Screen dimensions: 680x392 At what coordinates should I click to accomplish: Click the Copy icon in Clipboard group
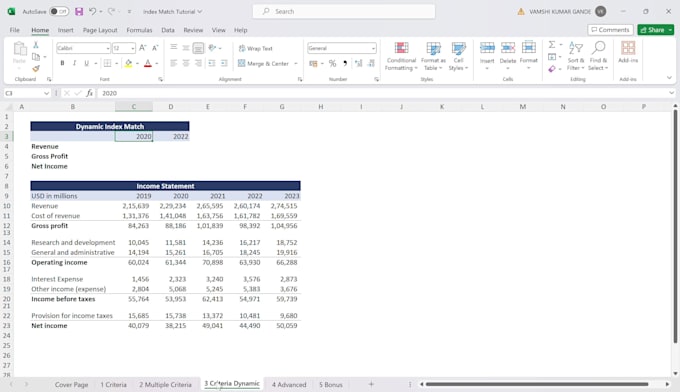click(x=36, y=57)
